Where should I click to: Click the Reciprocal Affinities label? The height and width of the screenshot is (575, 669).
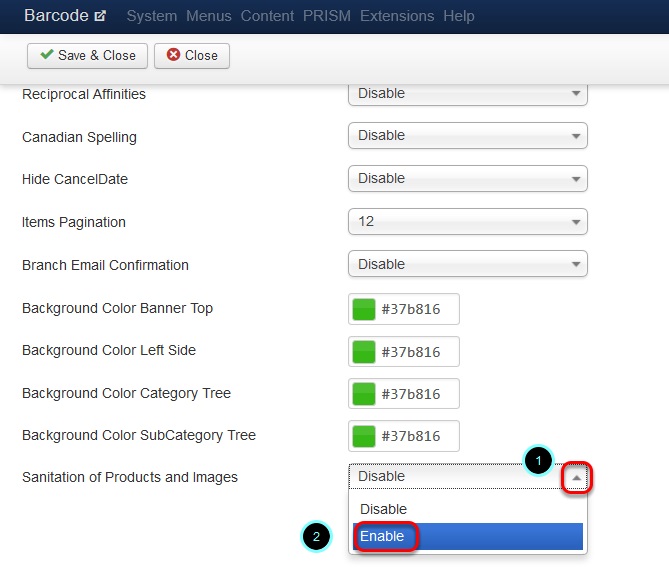[84, 94]
